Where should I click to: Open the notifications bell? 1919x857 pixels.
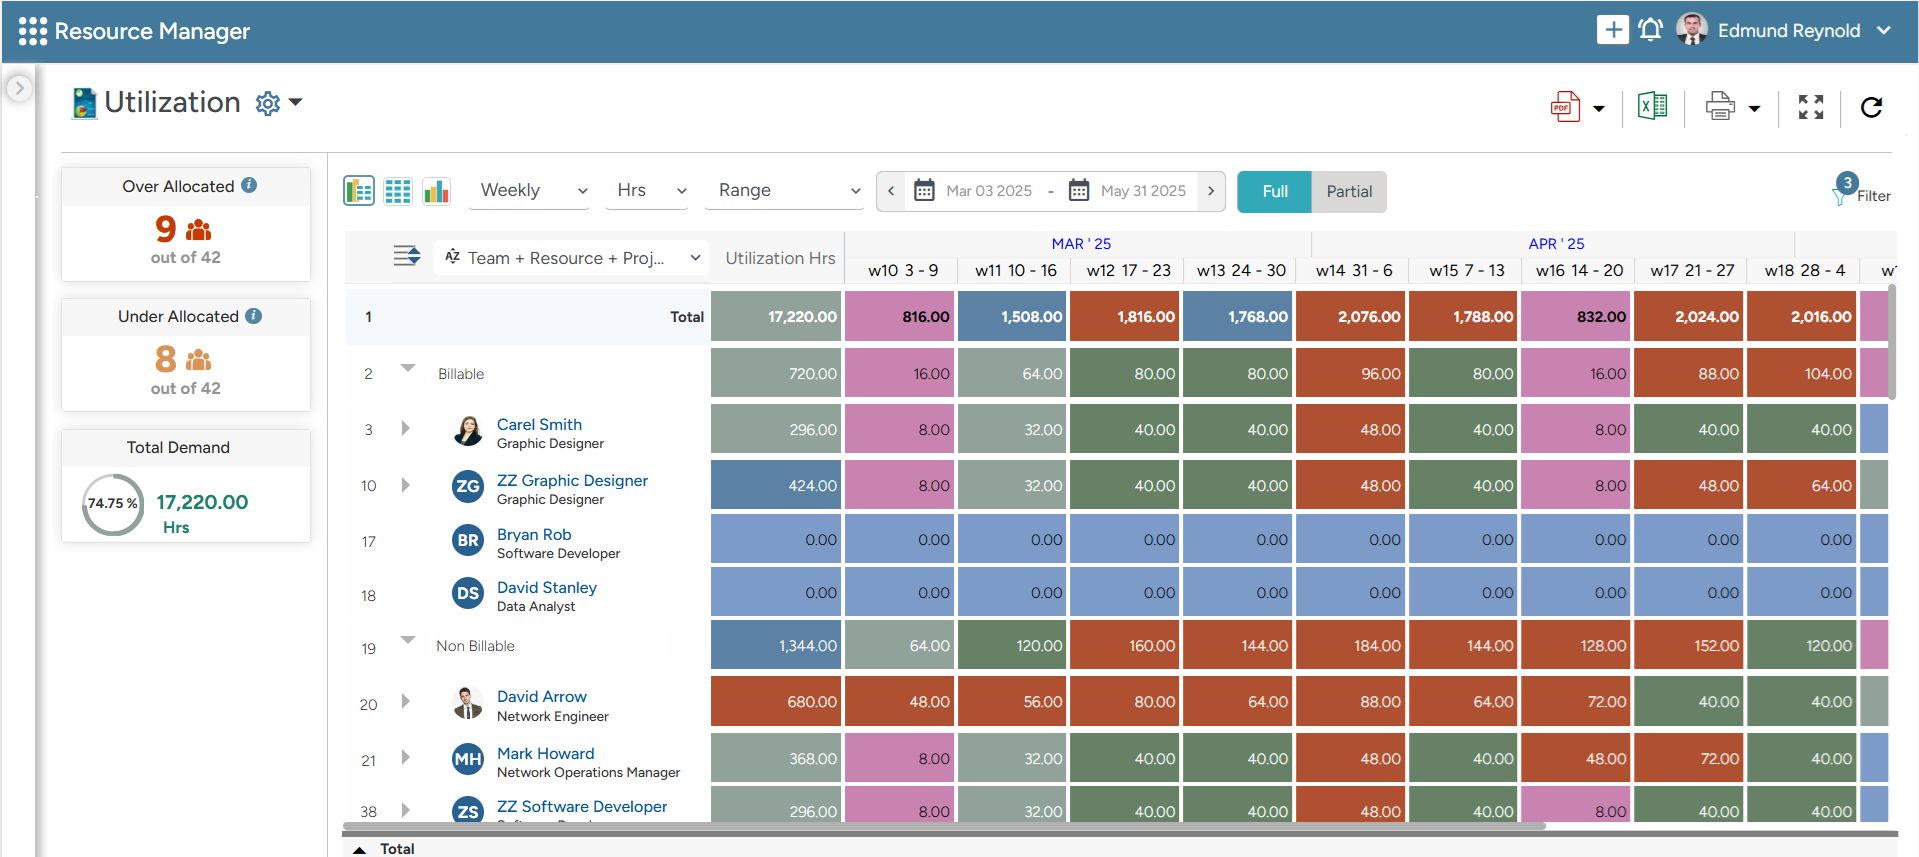point(1651,30)
